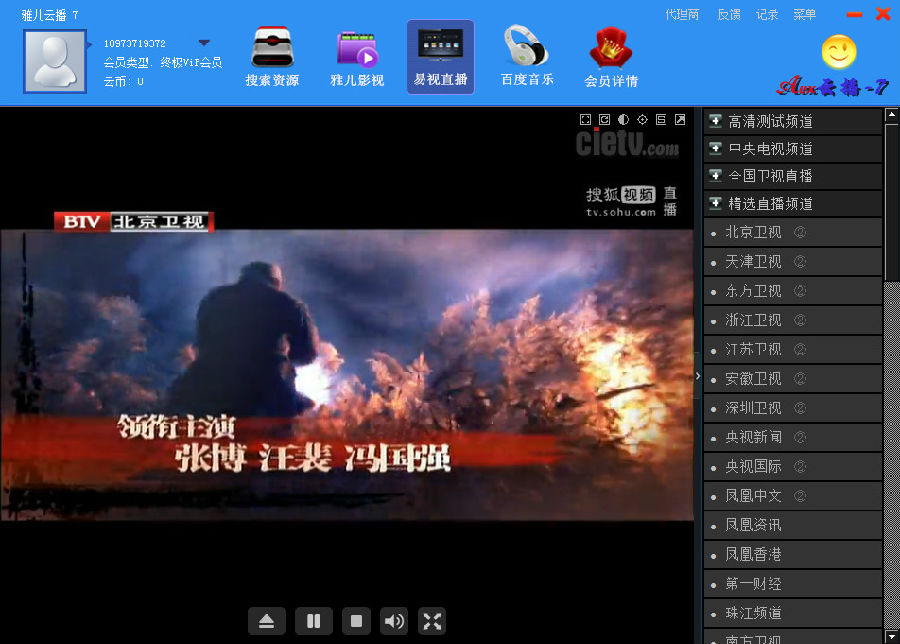Click the ② source icon beside 央视国际

(800, 467)
